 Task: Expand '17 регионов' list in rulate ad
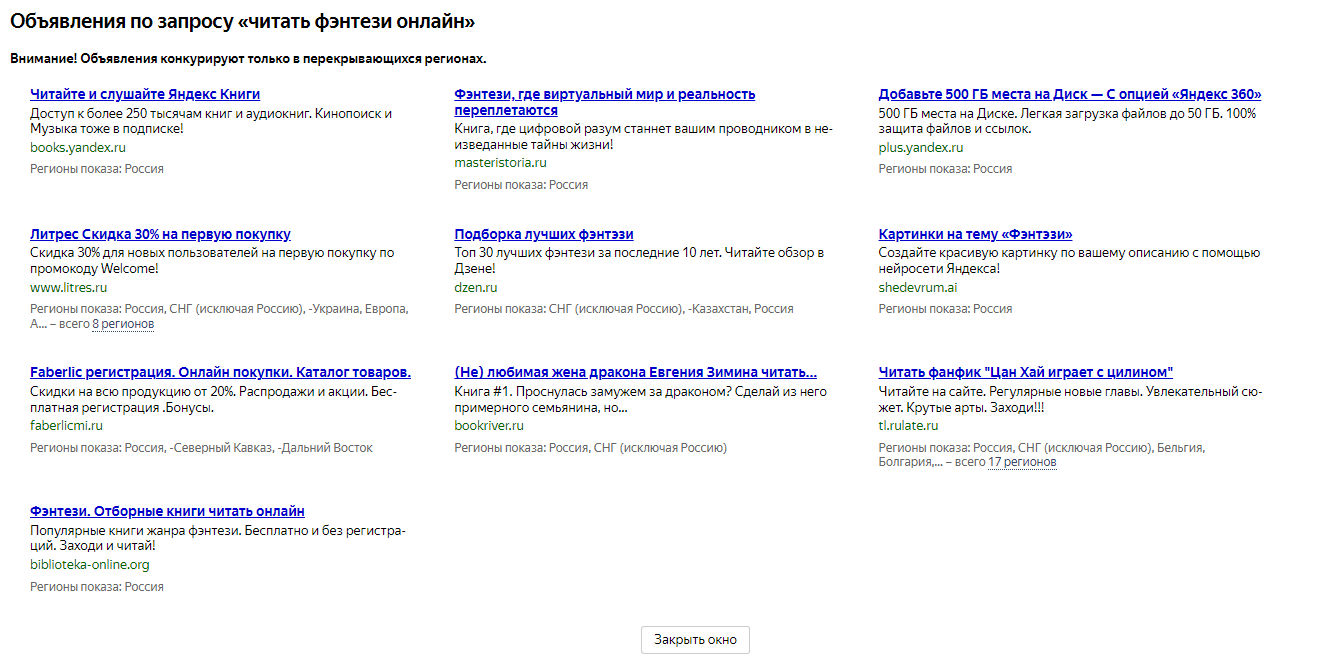1022,462
